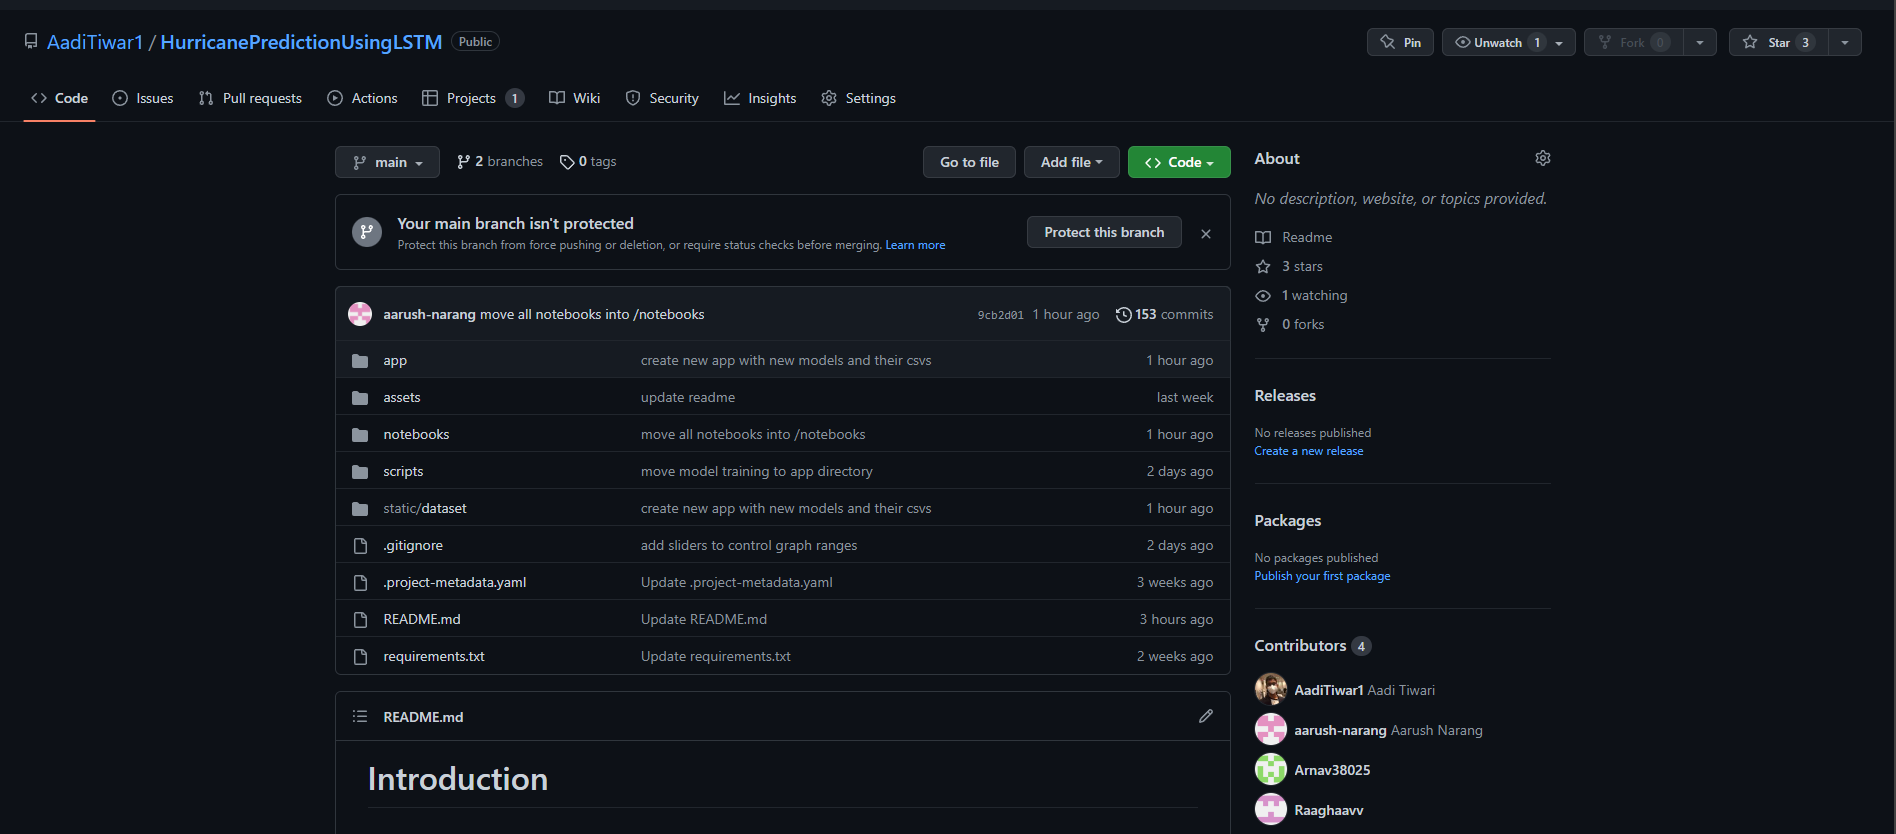The width and height of the screenshot is (1896, 834).
Task: Open the Packages heading link
Action: tap(1288, 520)
